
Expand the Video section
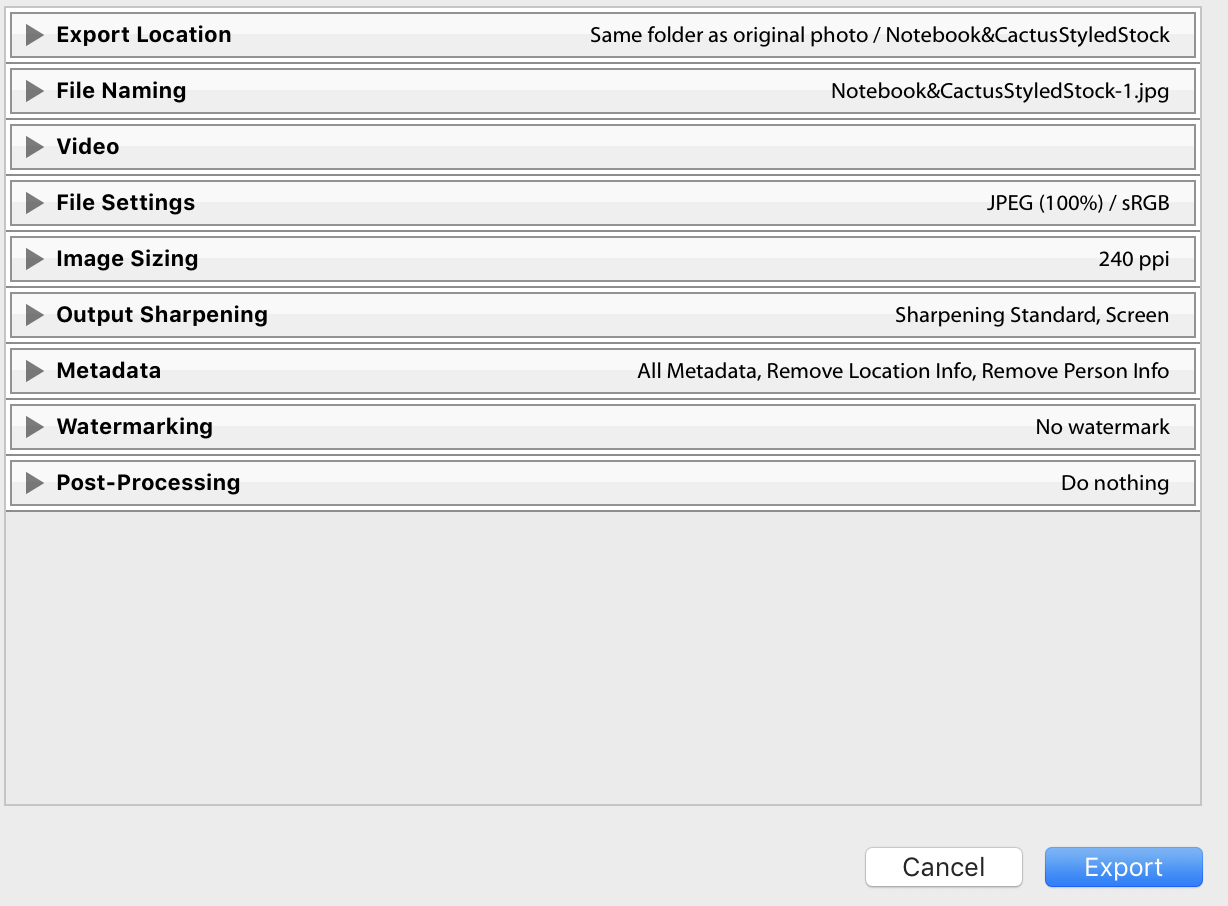[33, 146]
